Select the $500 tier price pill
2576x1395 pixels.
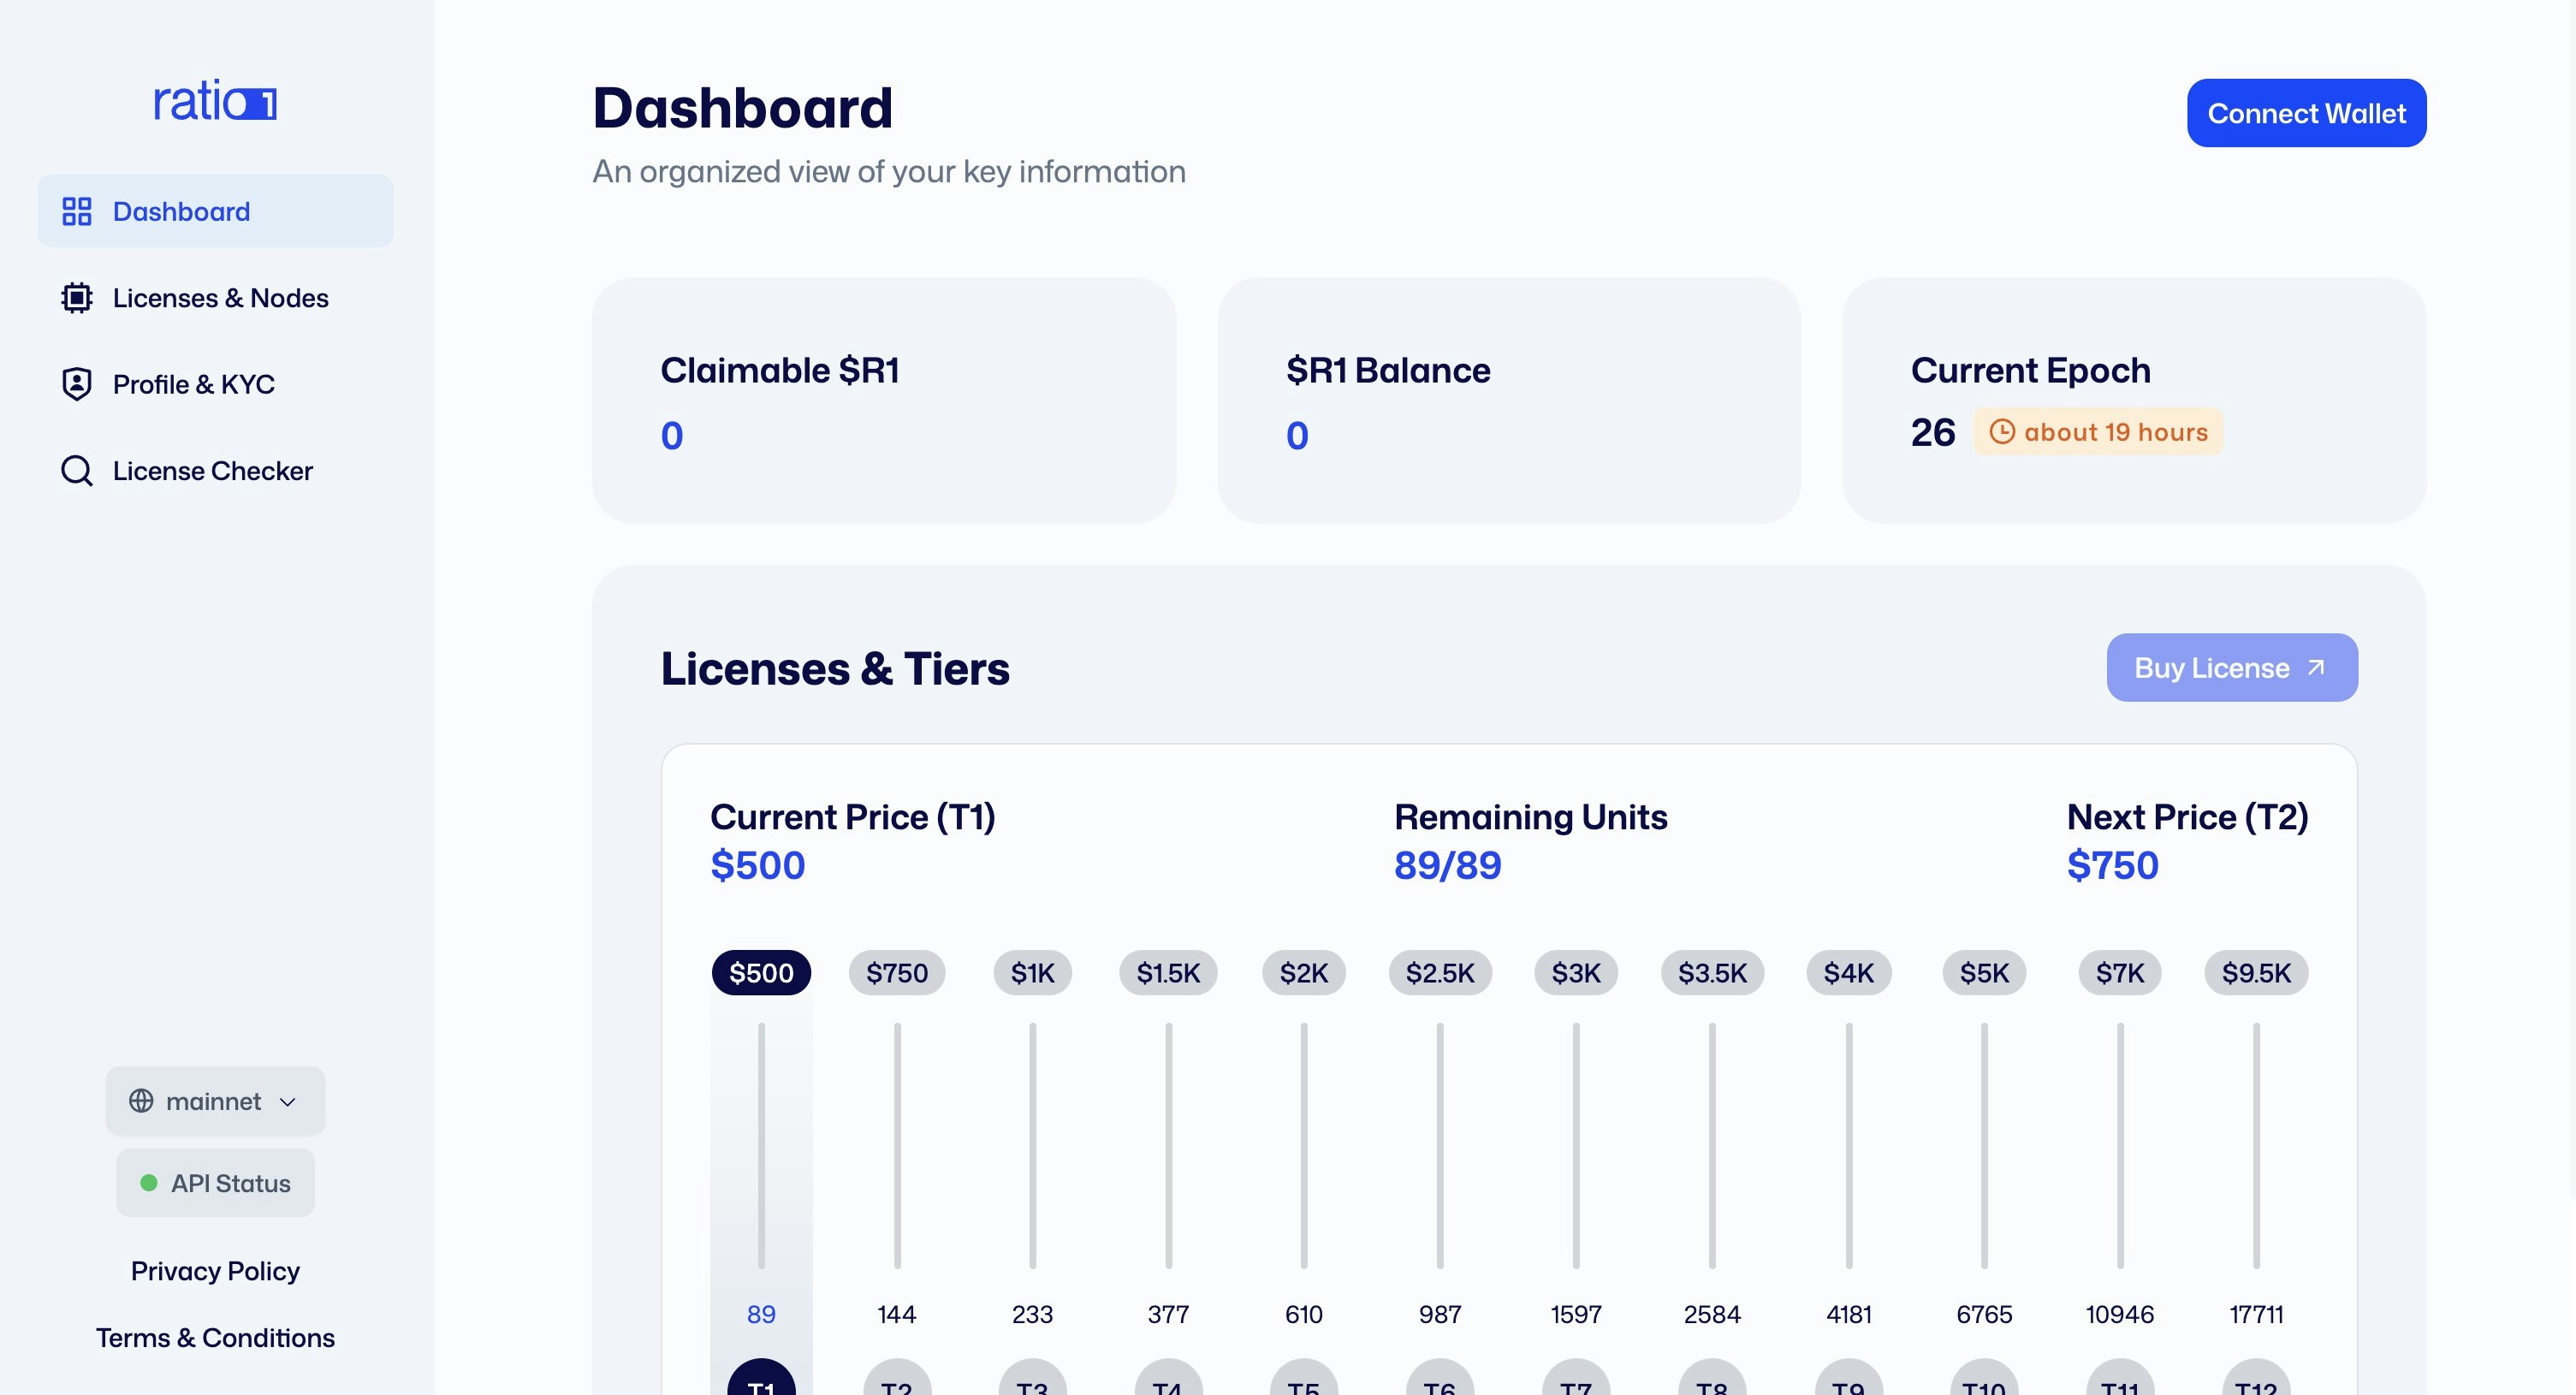761,973
